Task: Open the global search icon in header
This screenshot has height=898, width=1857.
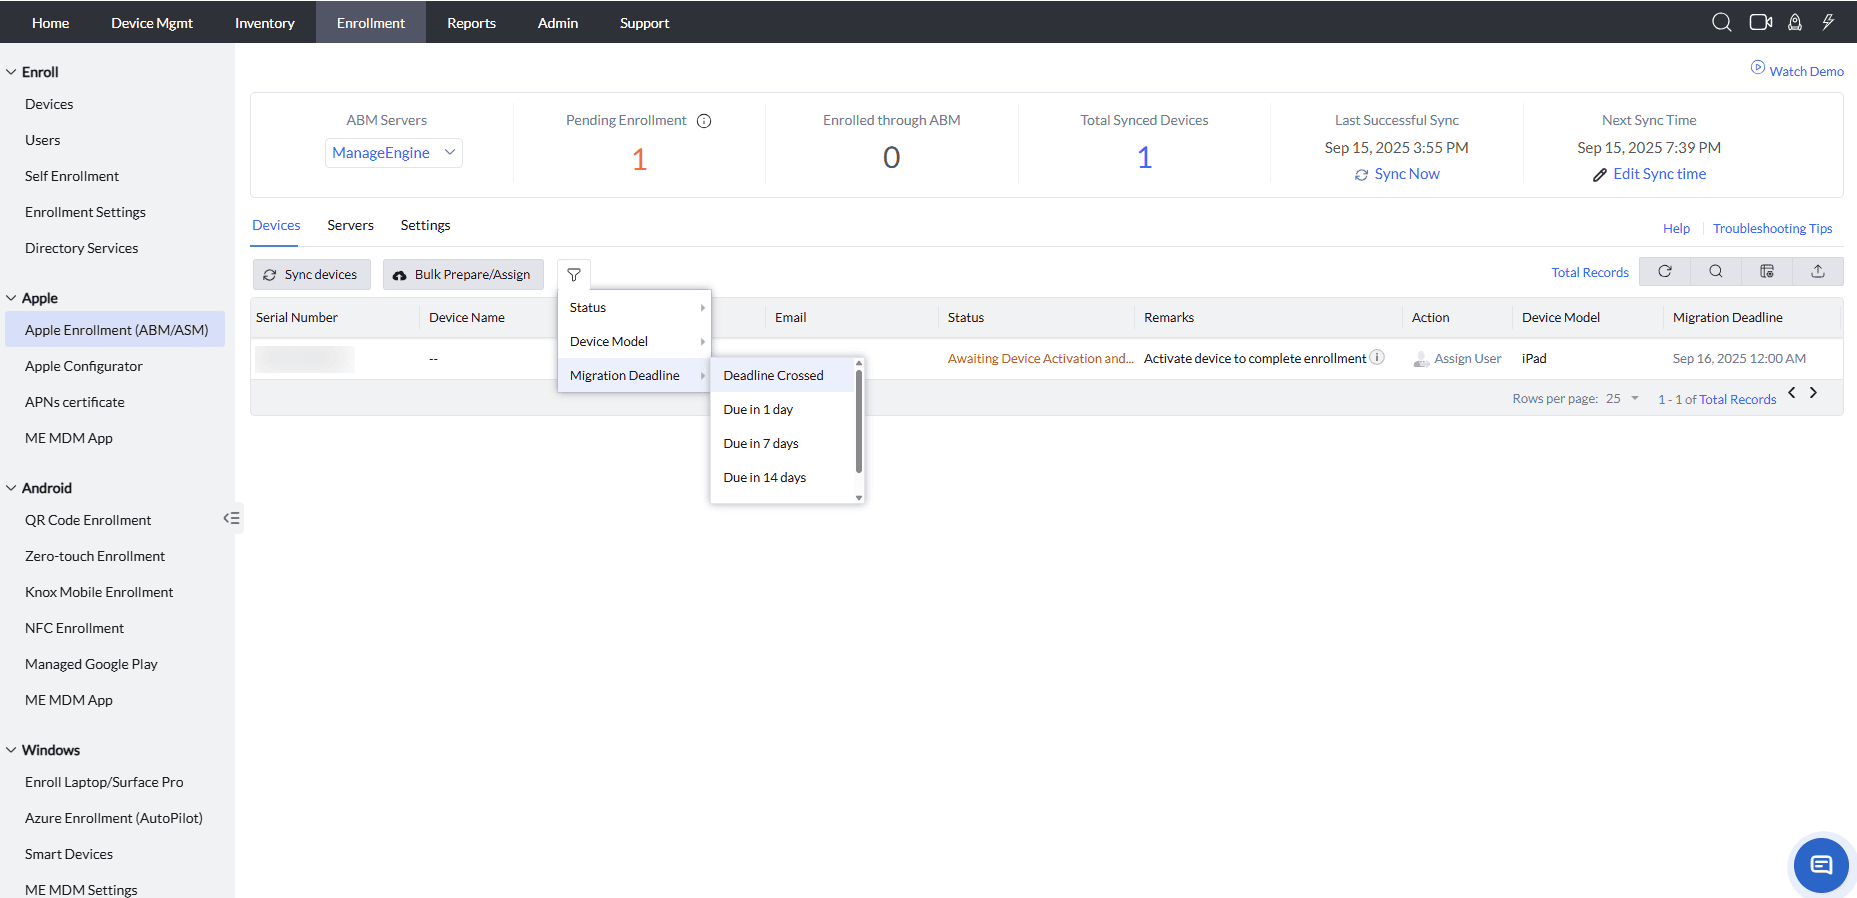Action: click(1721, 22)
